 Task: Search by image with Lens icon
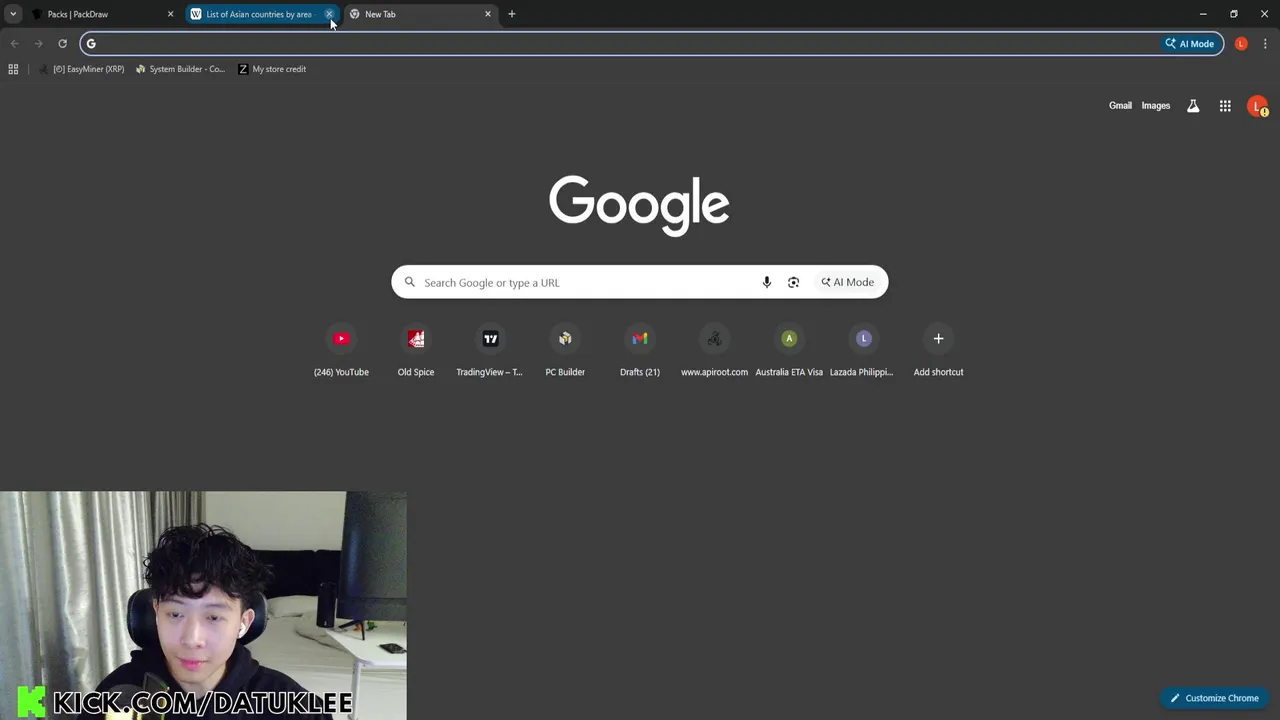pos(794,282)
